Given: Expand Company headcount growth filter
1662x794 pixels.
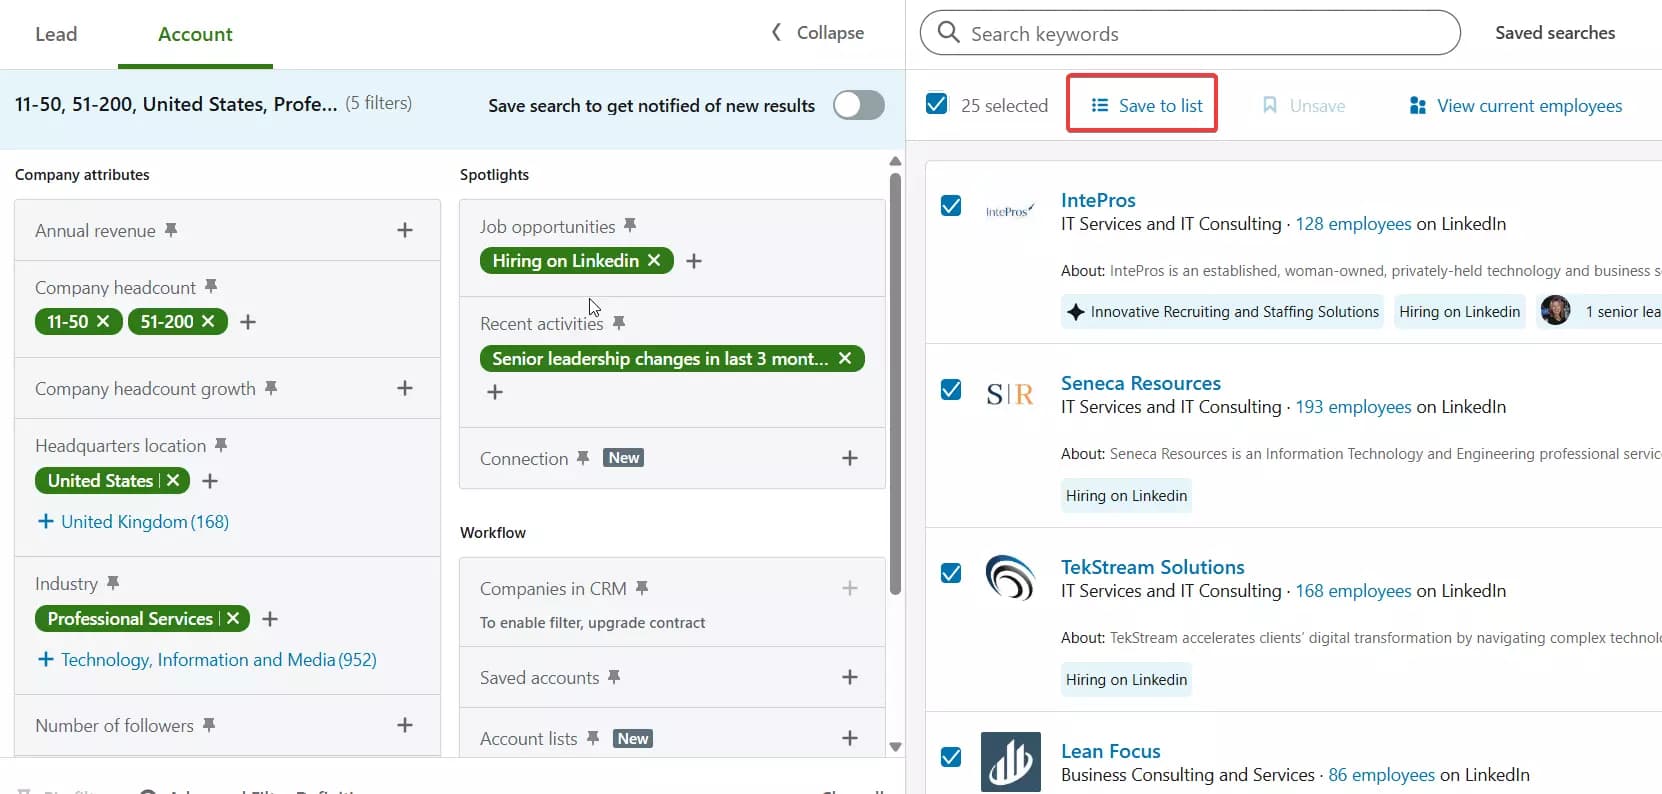Looking at the screenshot, I should pyautogui.click(x=405, y=388).
